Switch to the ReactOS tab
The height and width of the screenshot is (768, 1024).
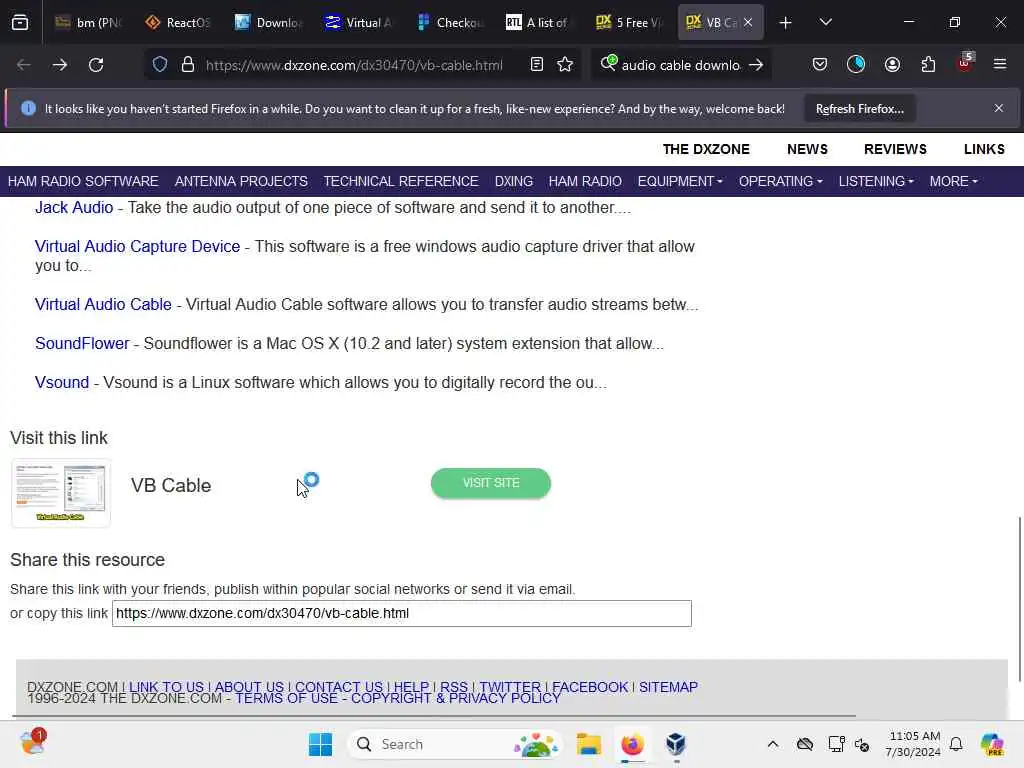[x=178, y=23]
